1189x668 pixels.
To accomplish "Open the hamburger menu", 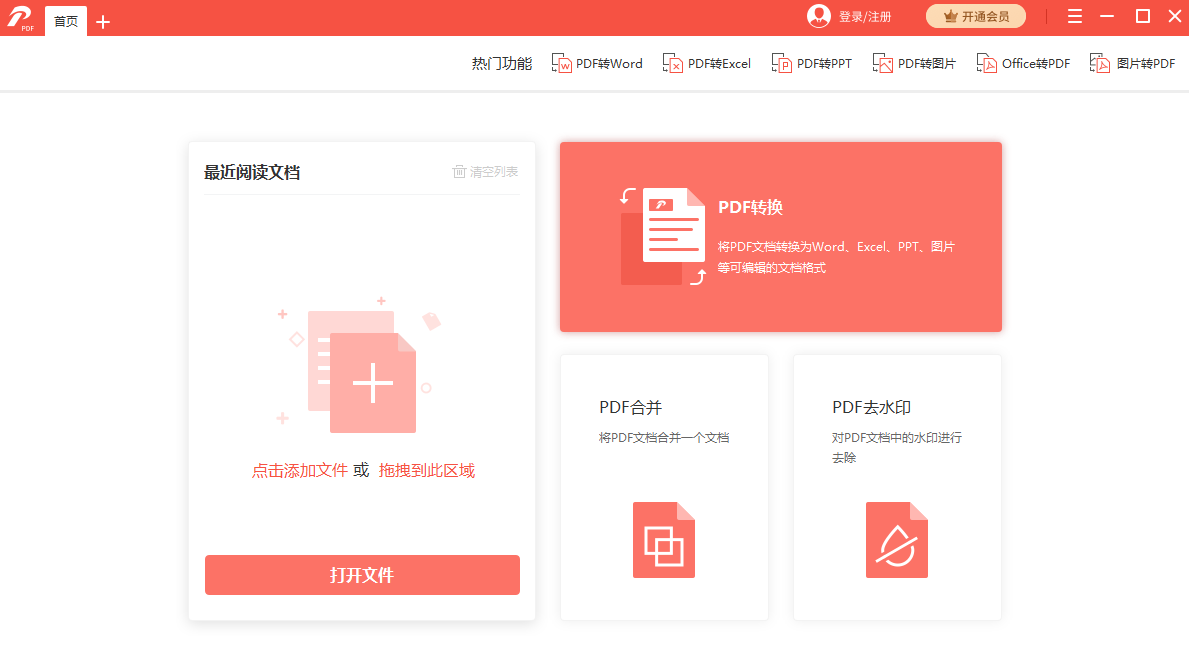I will tap(1074, 16).
